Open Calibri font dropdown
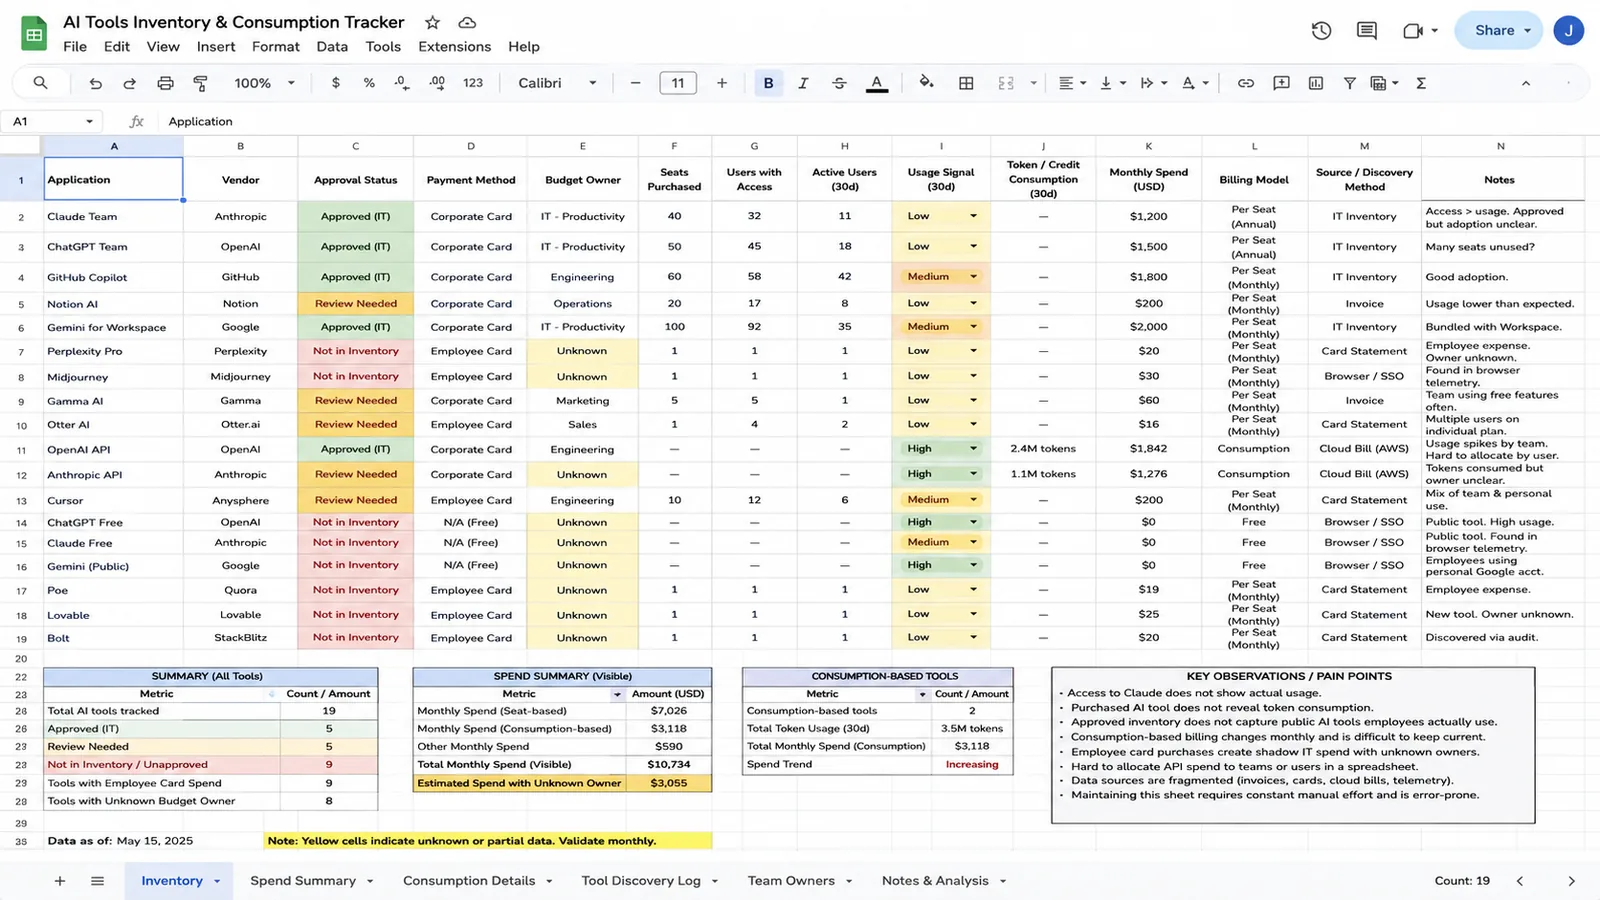This screenshot has width=1600, height=900. pos(557,83)
